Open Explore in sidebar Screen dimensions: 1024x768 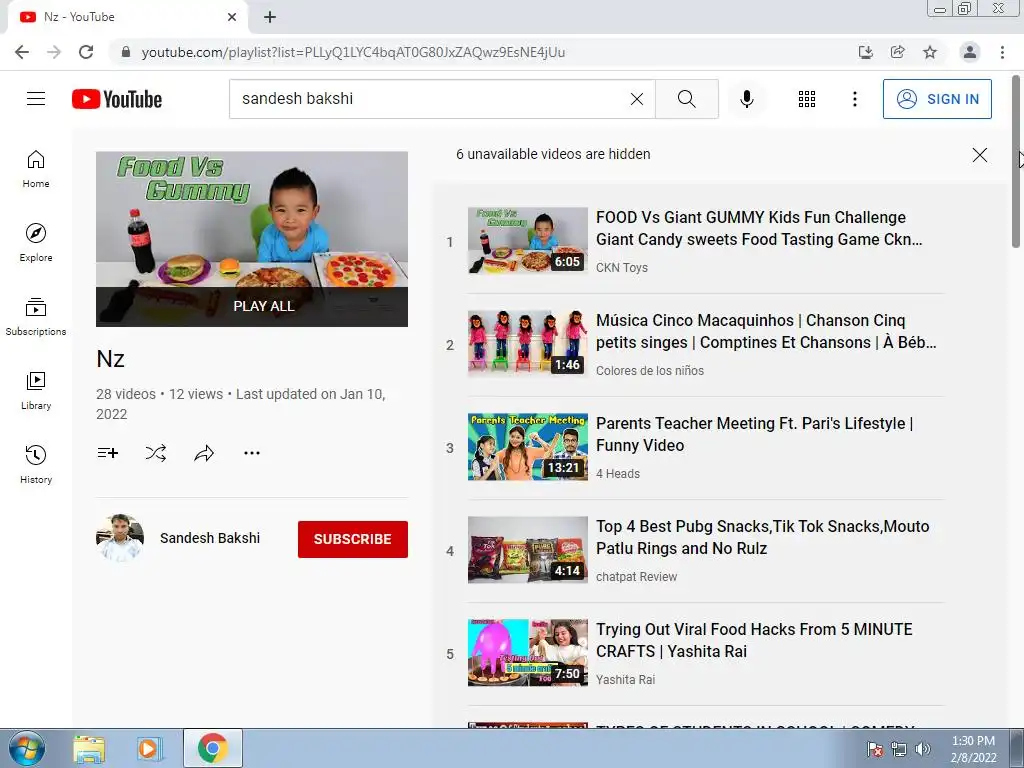click(x=36, y=243)
